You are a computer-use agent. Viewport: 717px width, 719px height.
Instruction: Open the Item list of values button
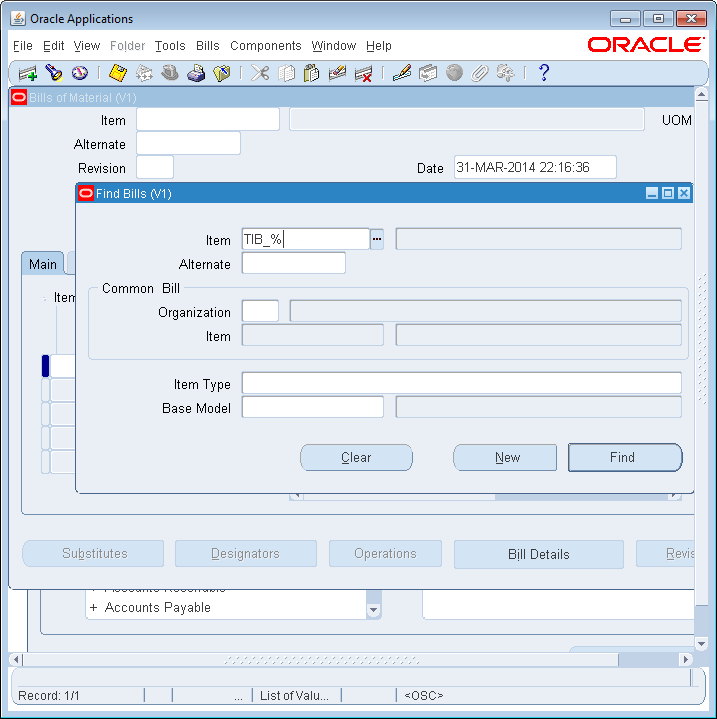pyautogui.click(x=377, y=239)
